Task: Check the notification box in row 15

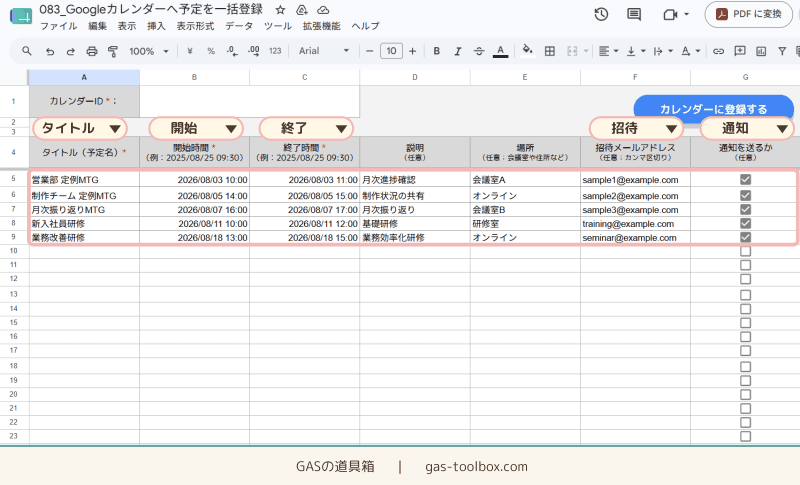Action: pyautogui.click(x=745, y=323)
